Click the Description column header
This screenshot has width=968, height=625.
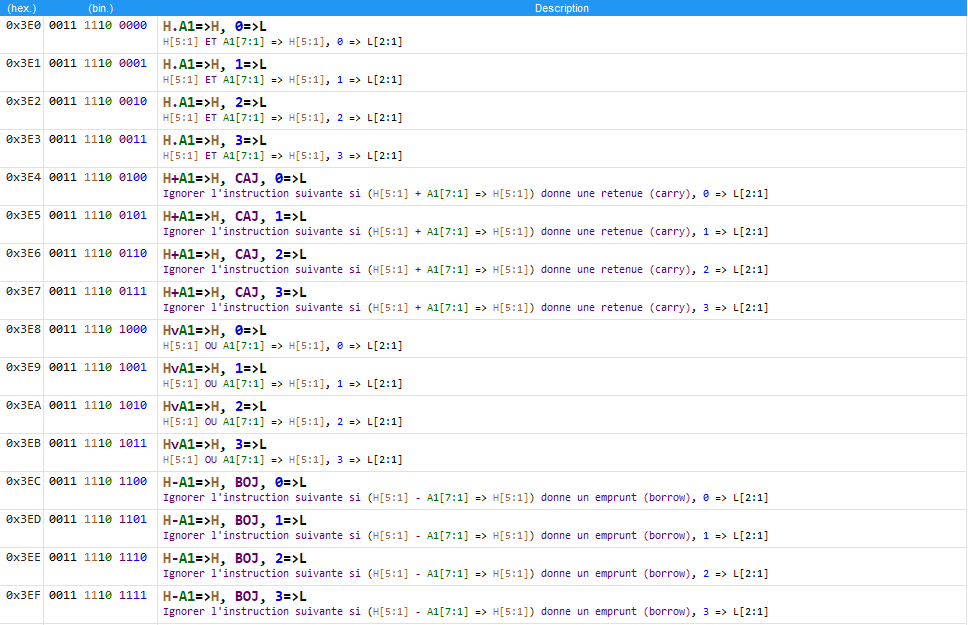(x=561, y=8)
